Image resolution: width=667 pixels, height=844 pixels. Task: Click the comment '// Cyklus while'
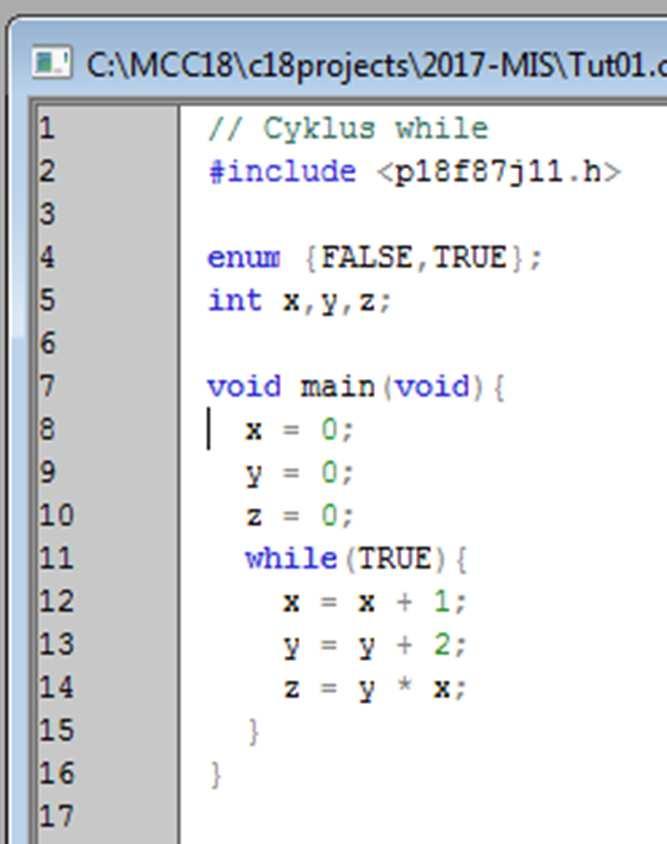point(348,130)
